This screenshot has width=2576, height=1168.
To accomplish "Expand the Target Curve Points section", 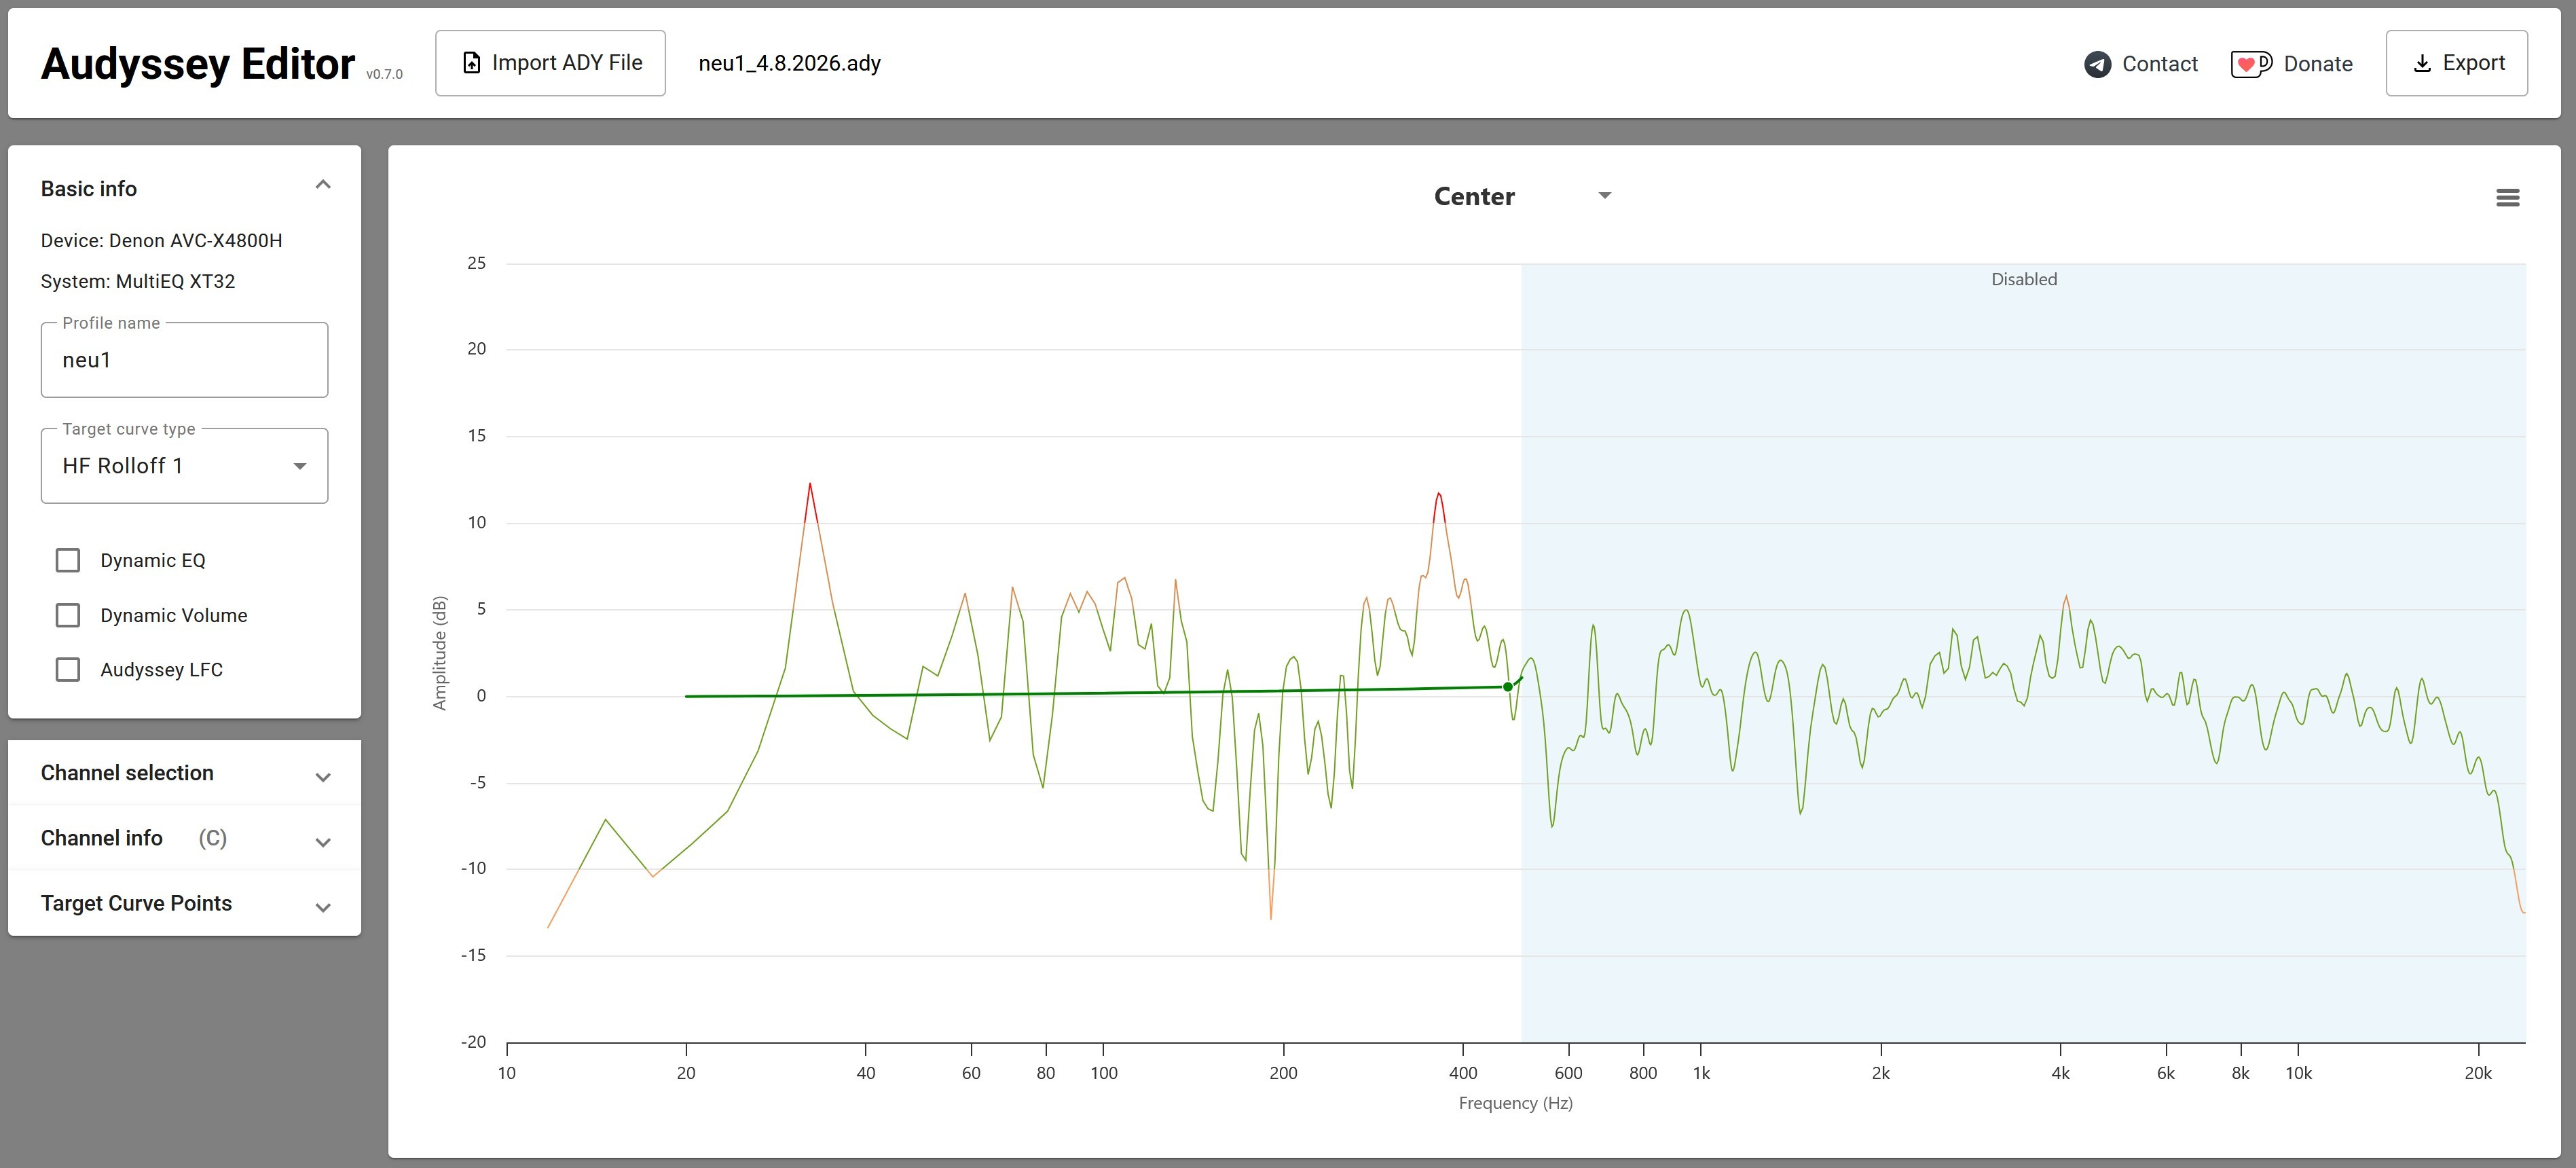I will point(185,903).
